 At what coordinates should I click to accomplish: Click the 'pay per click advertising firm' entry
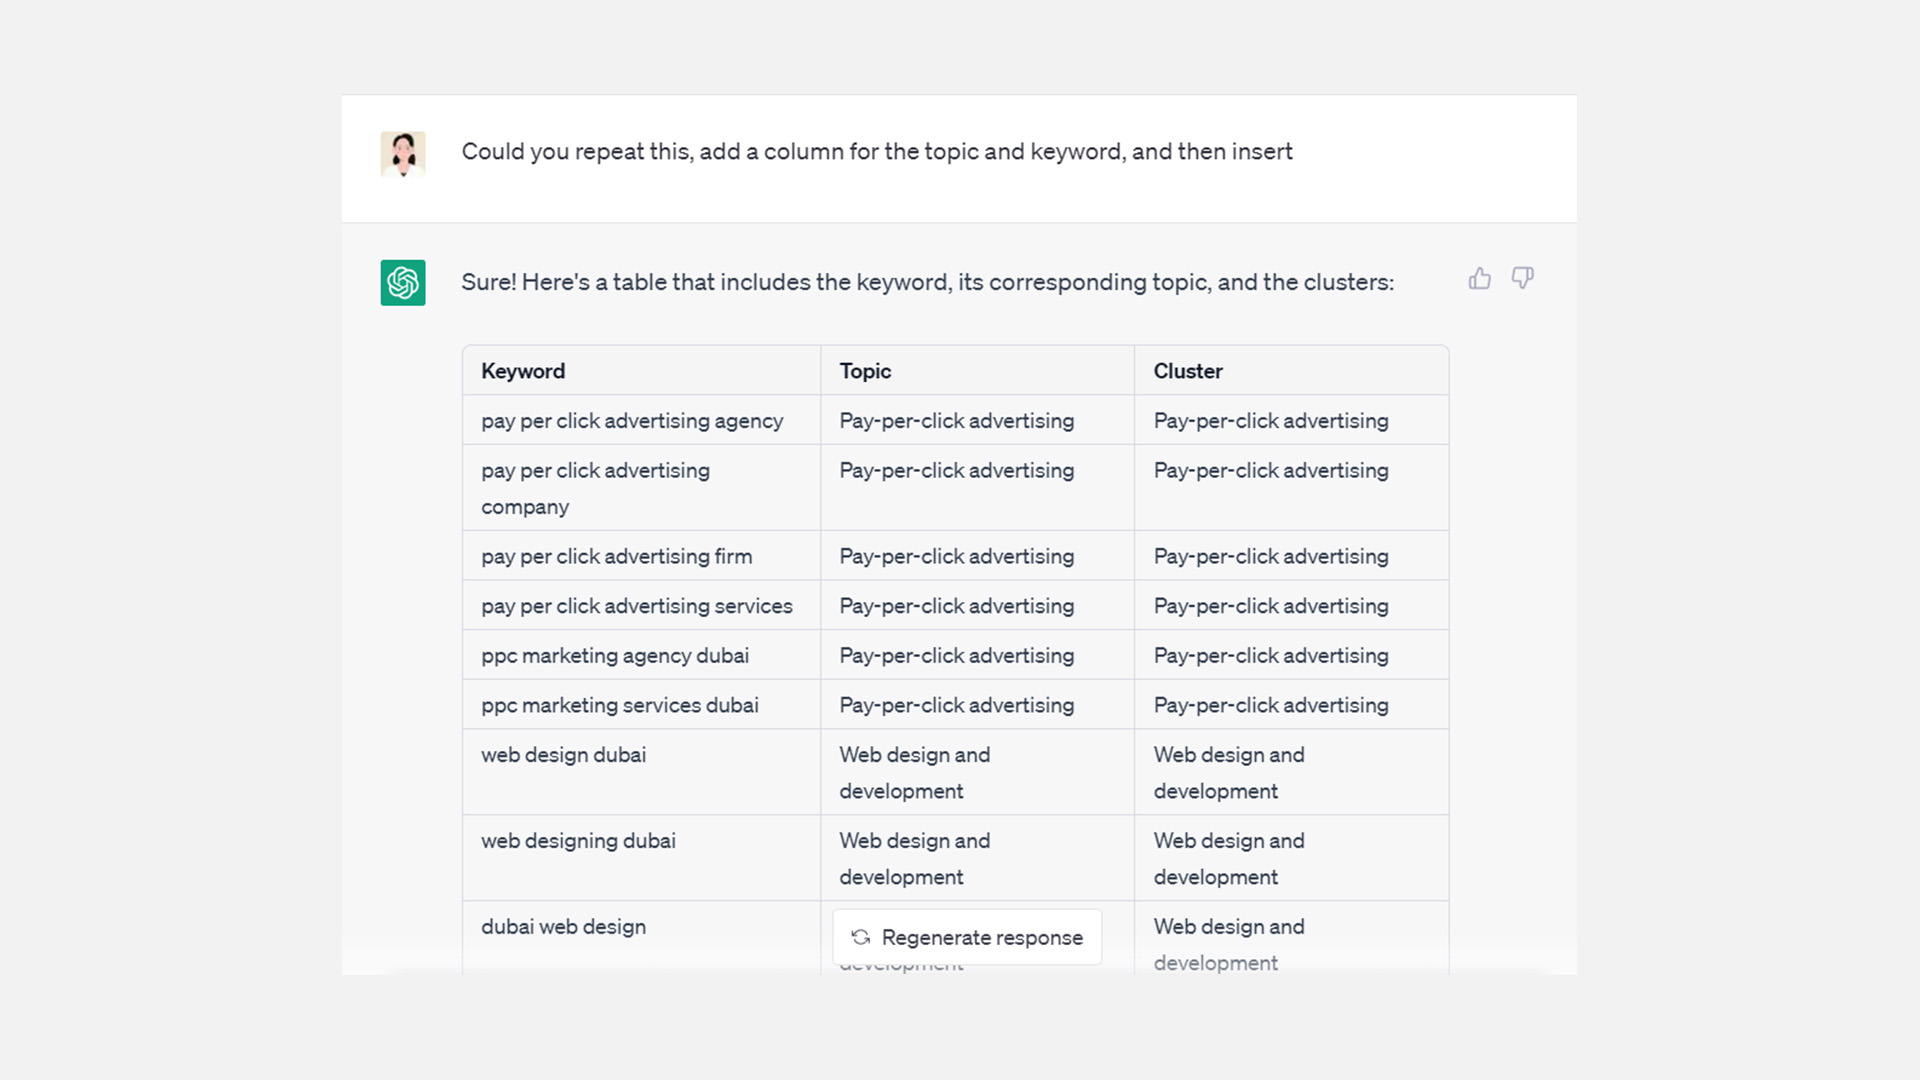[x=616, y=556]
